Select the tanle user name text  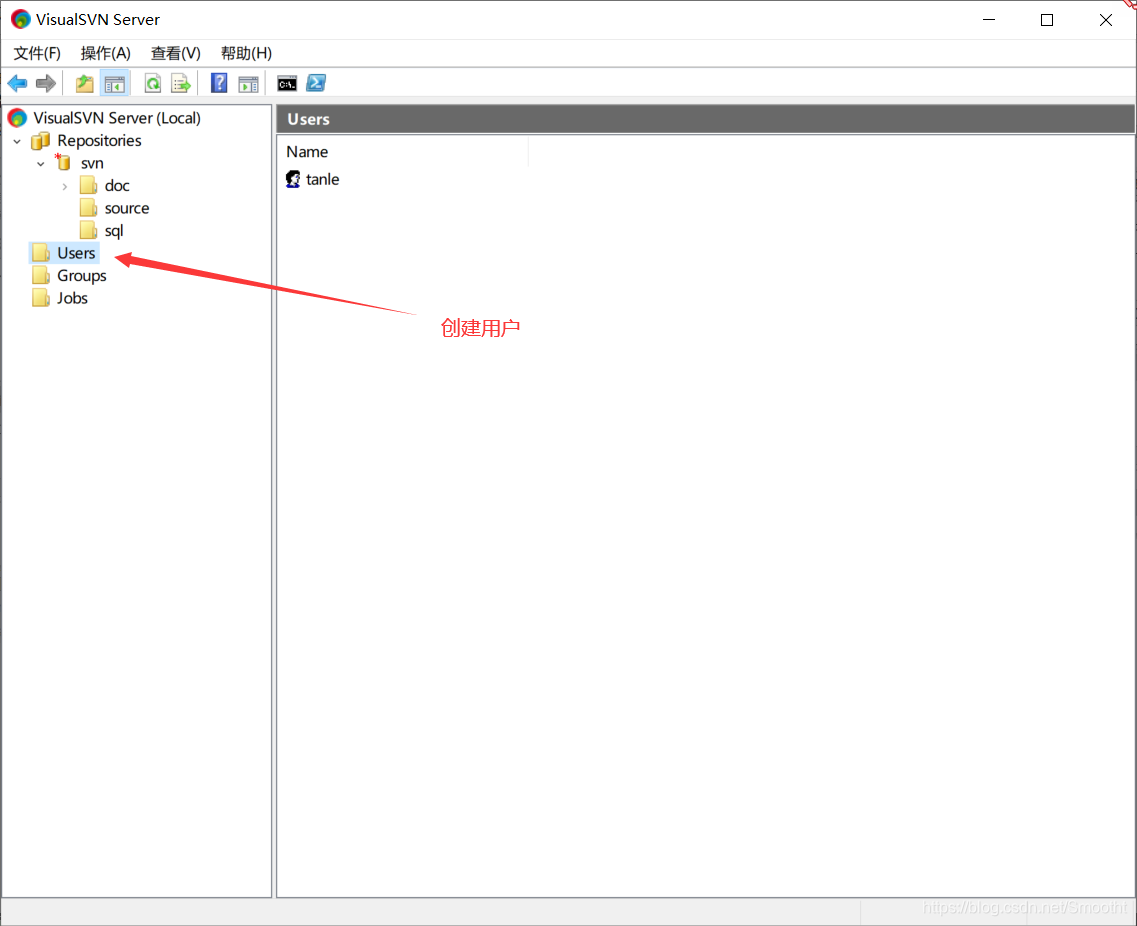coord(323,179)
